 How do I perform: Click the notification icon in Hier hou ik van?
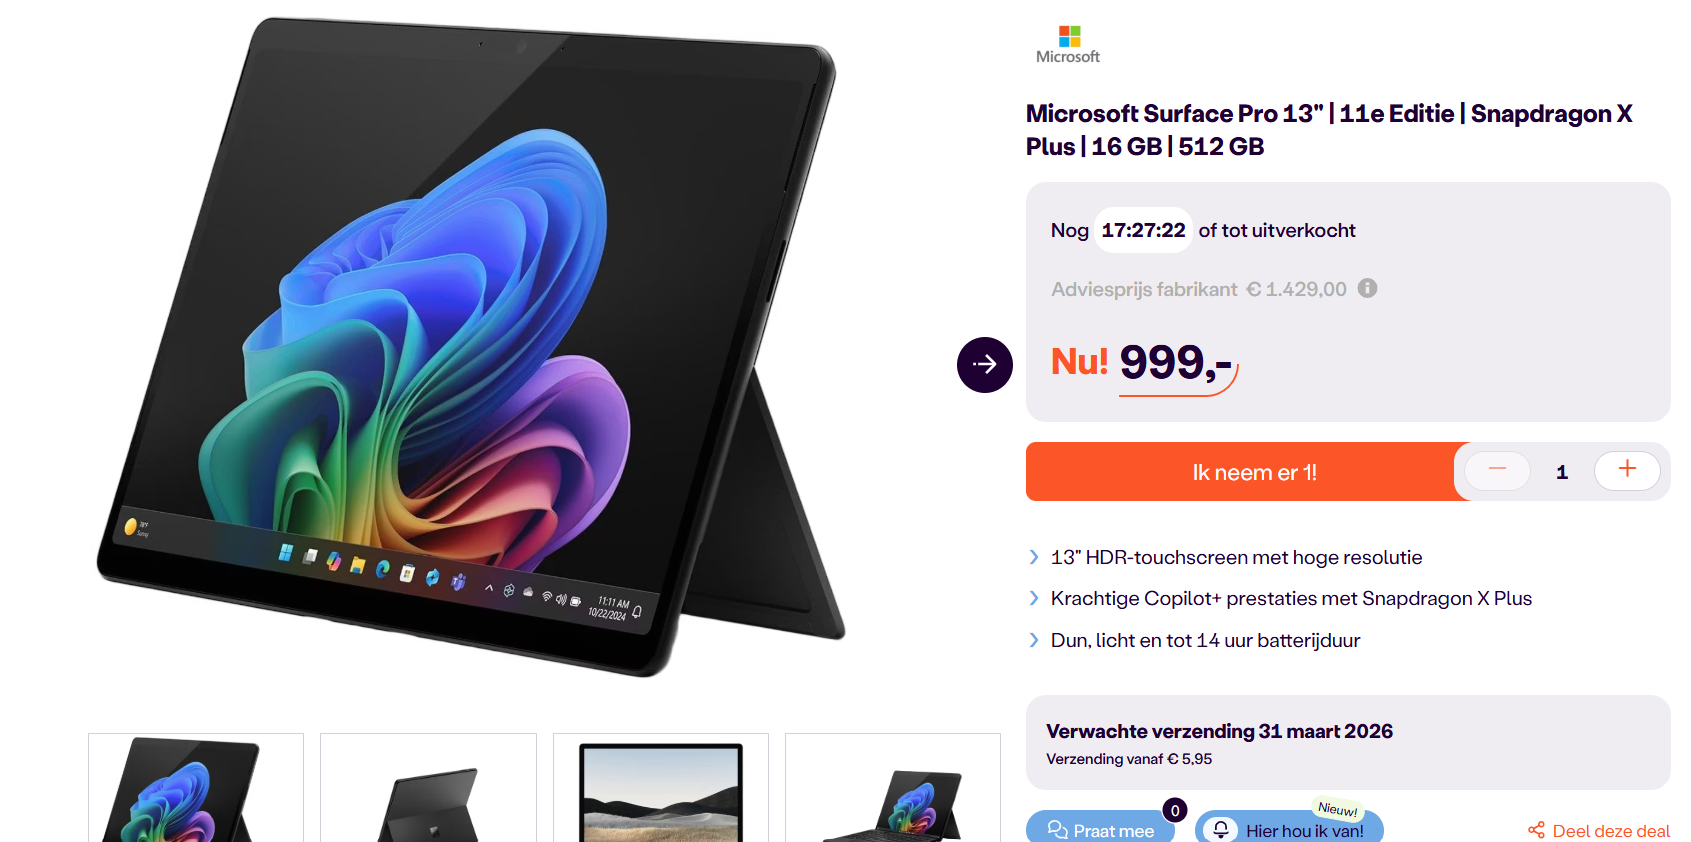pos(1221,830)
